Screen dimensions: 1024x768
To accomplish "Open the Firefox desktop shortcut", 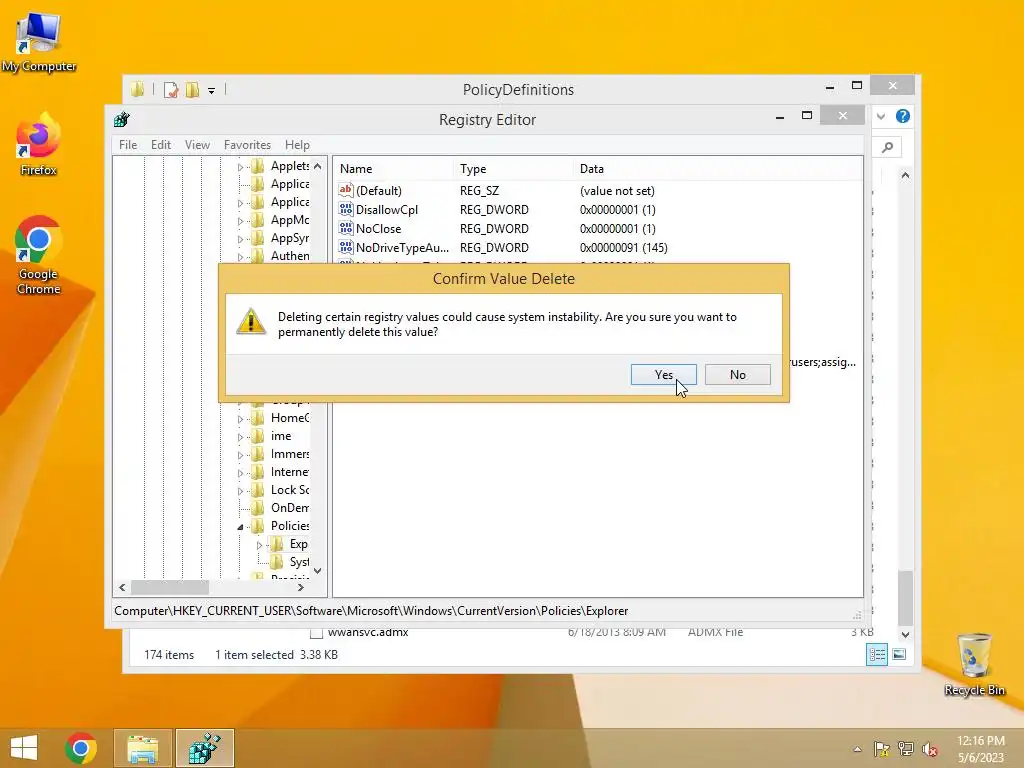I will pos(39,145).
